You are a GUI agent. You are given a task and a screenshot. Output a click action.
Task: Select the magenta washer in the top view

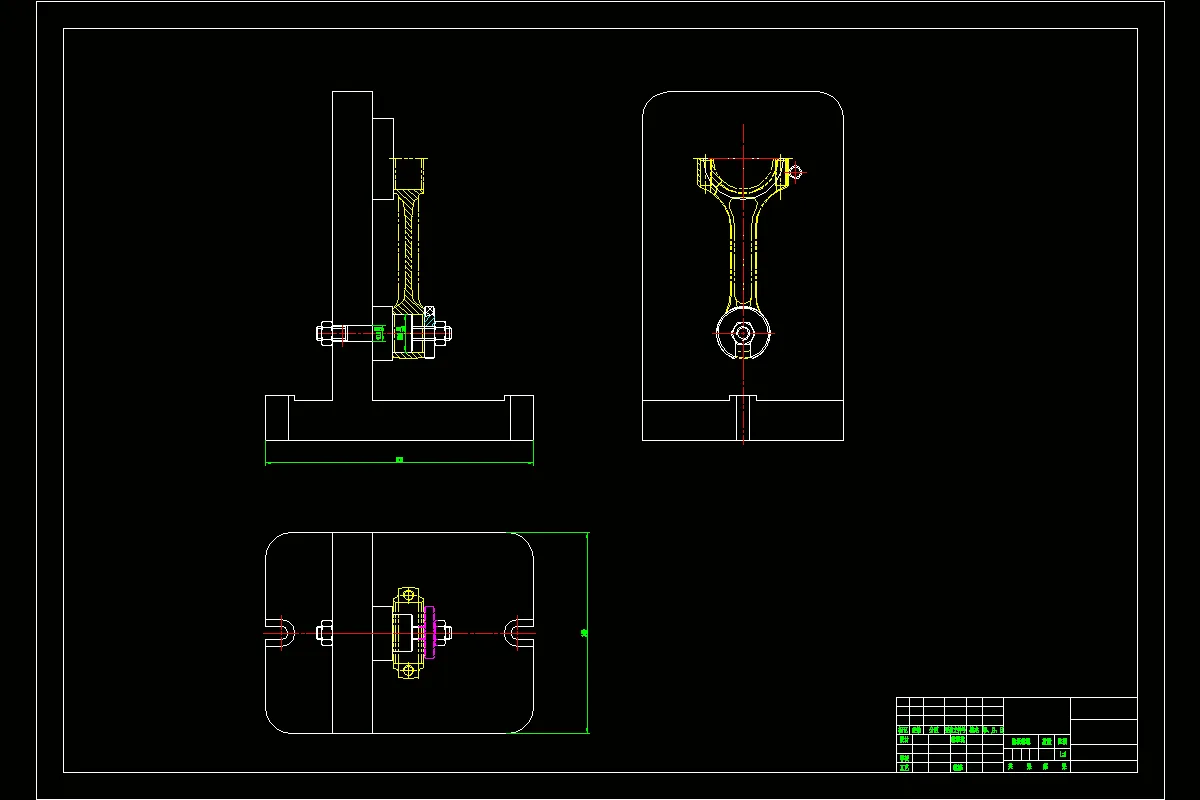tap(431, 632)
